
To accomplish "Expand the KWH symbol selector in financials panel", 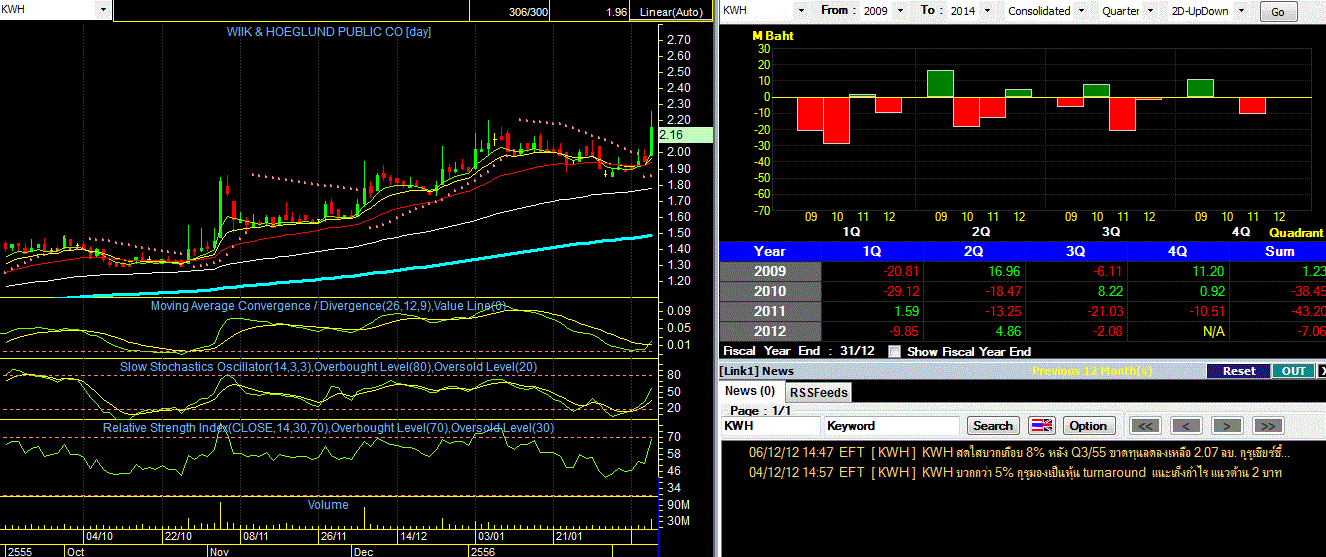I will click(801, 10).
